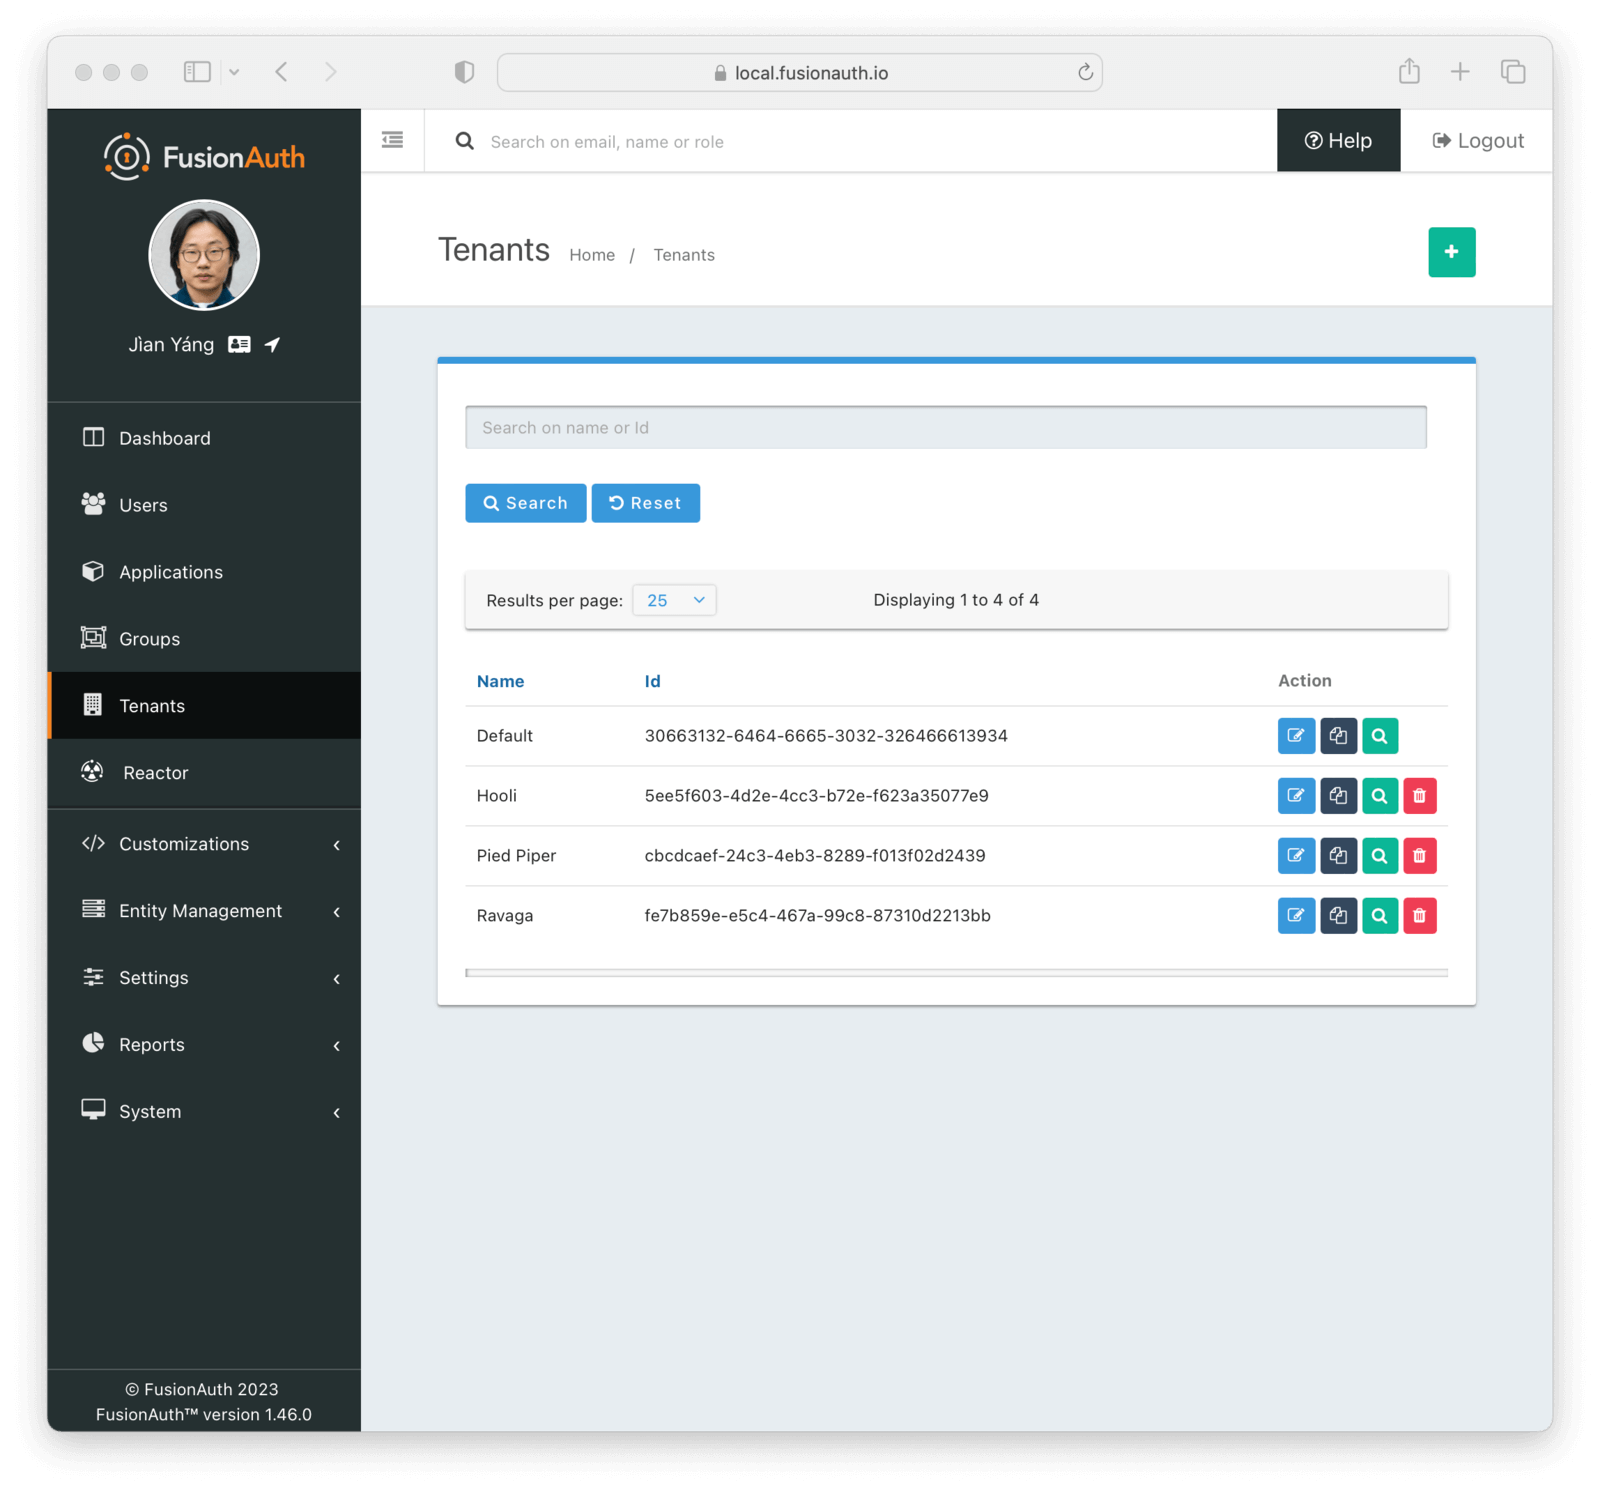Focus the Search on name or Id field
This screenshot has height=1490, width=1600.
pyautogui.click(x=946, y=427)
